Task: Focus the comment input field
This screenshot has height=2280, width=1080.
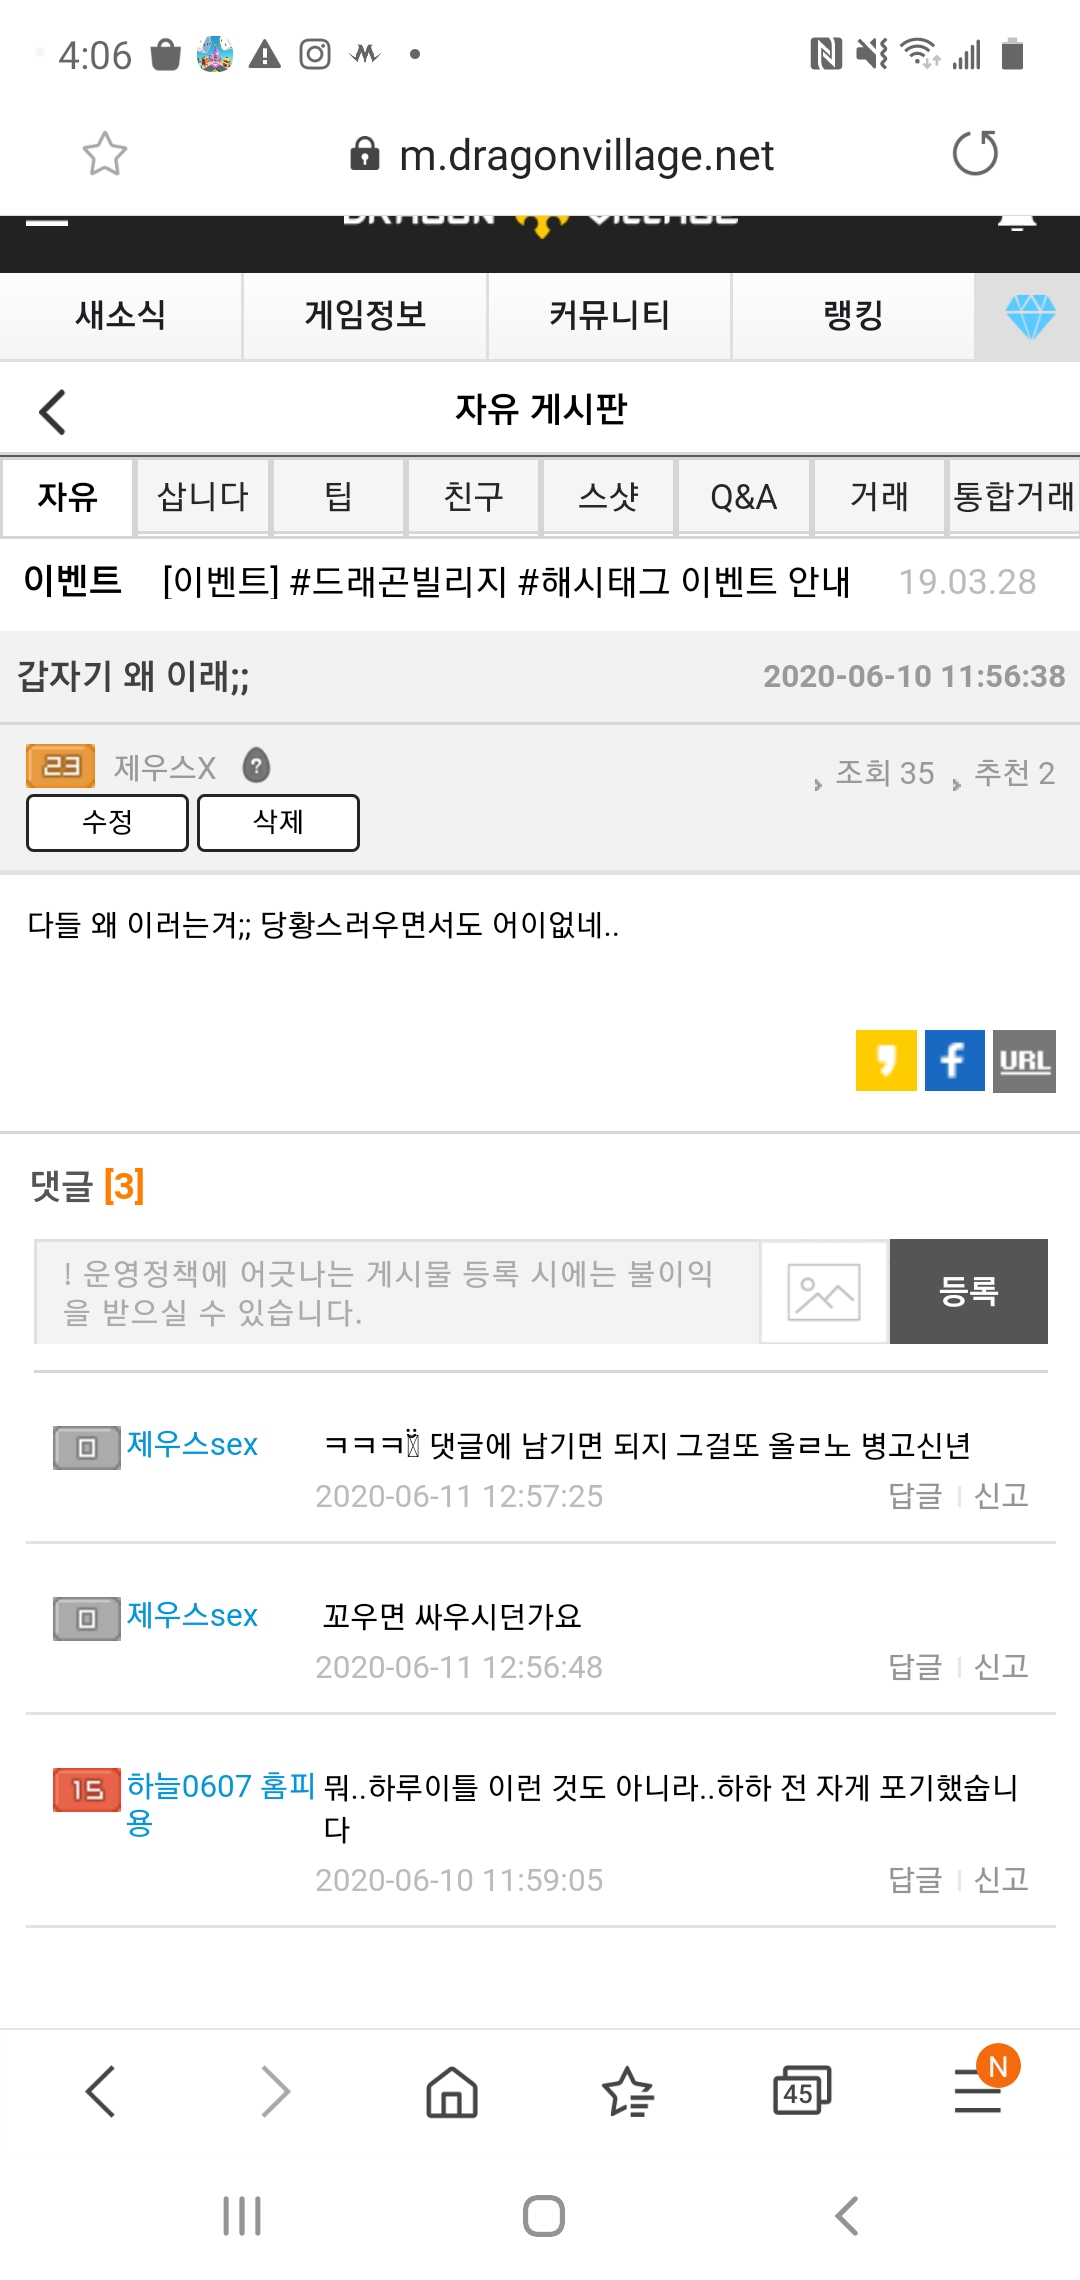Action: coord(397,1292)
